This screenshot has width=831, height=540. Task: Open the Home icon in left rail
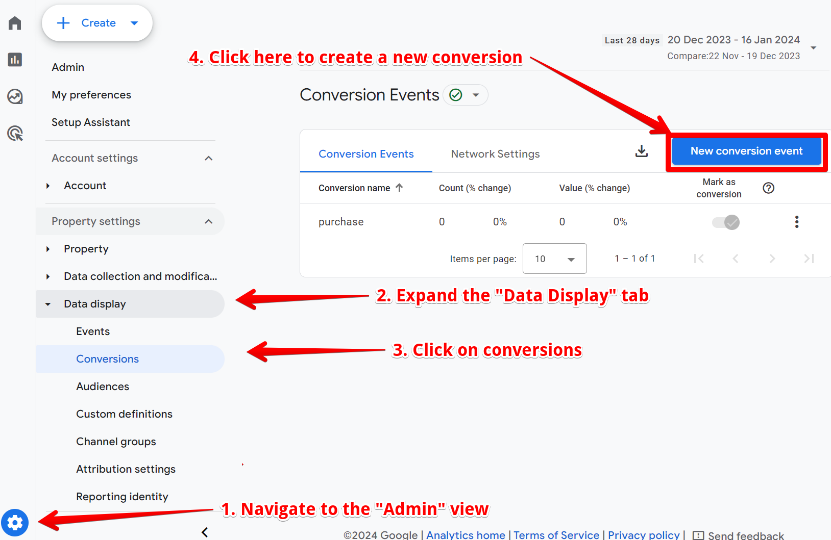[15, 23]
